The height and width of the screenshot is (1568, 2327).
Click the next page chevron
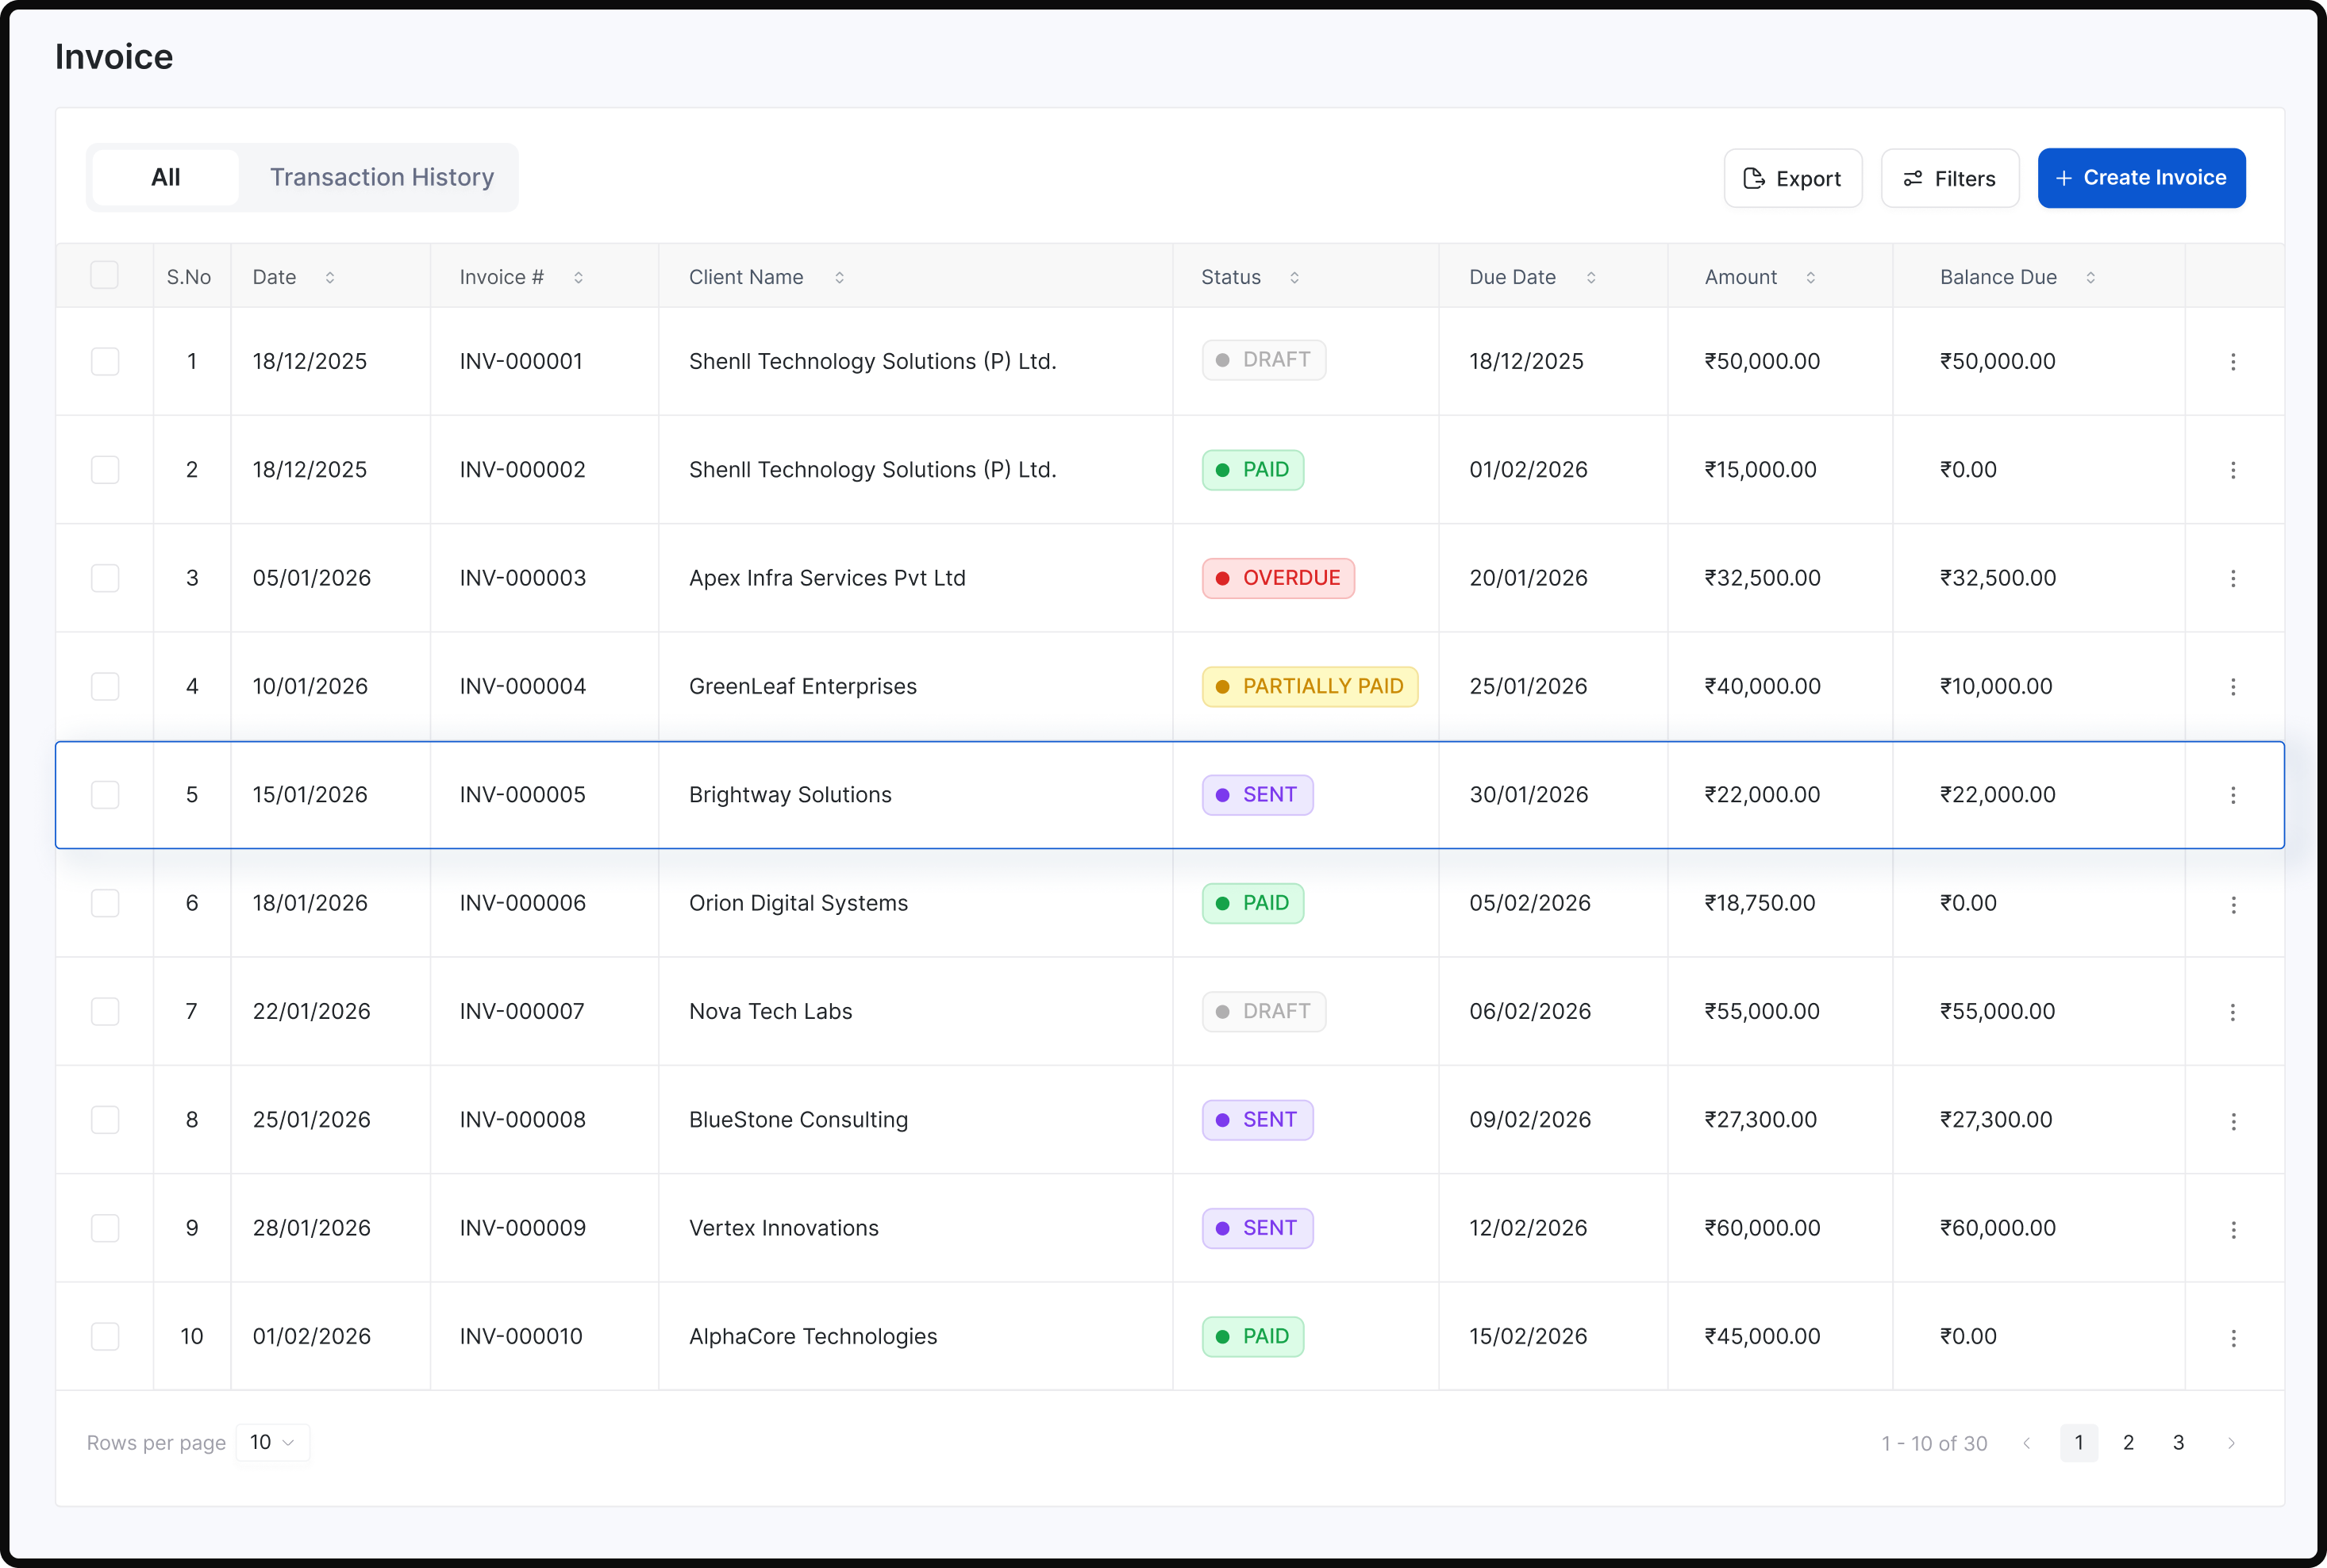tap(2232, 1442)
